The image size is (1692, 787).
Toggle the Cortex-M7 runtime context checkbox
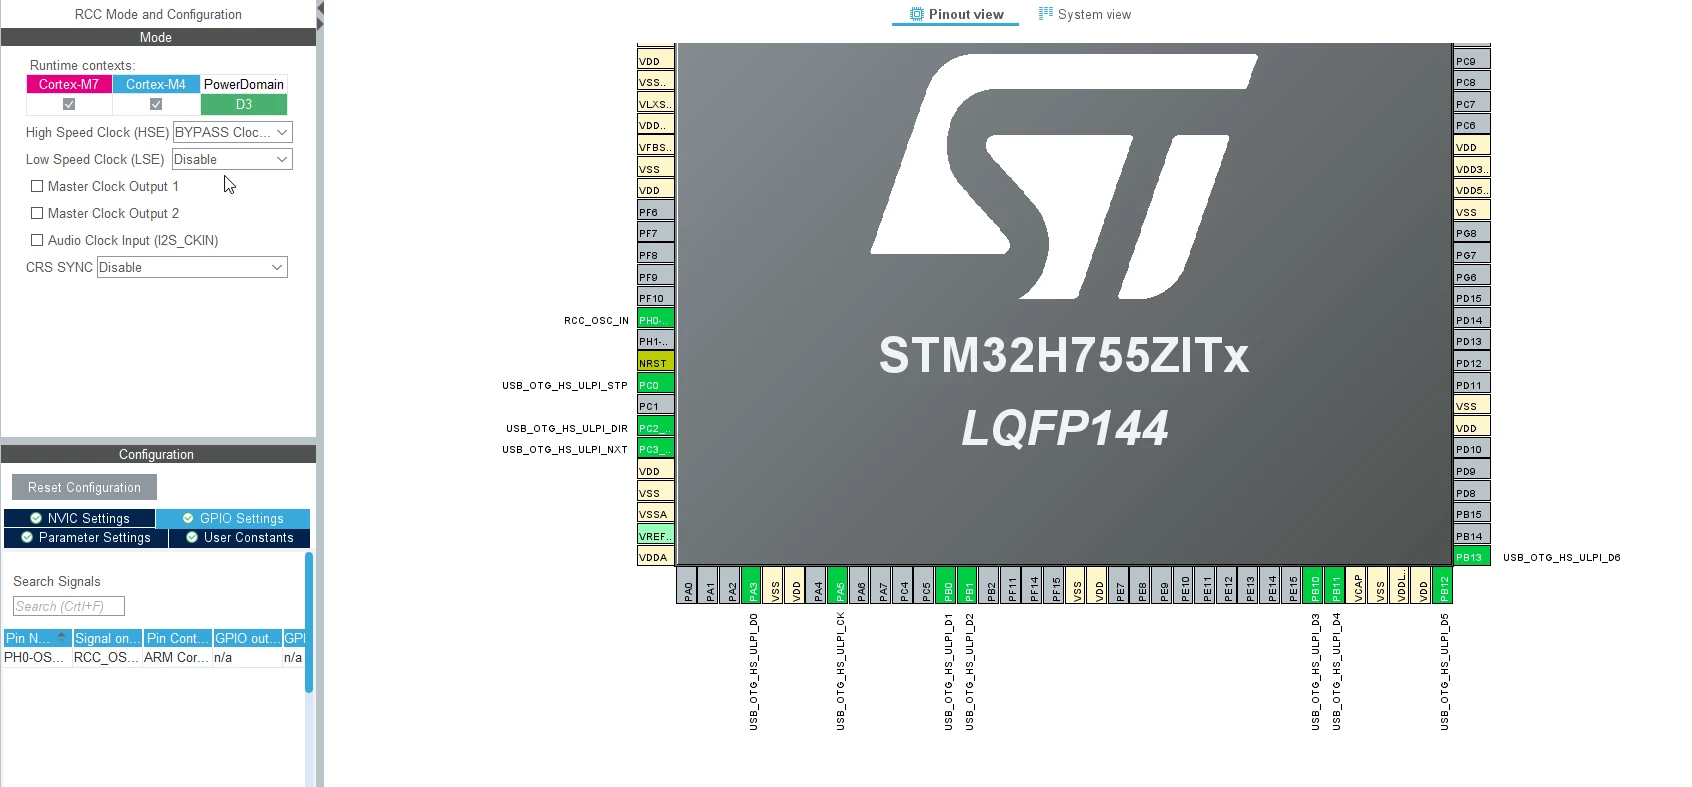point(69,104)
